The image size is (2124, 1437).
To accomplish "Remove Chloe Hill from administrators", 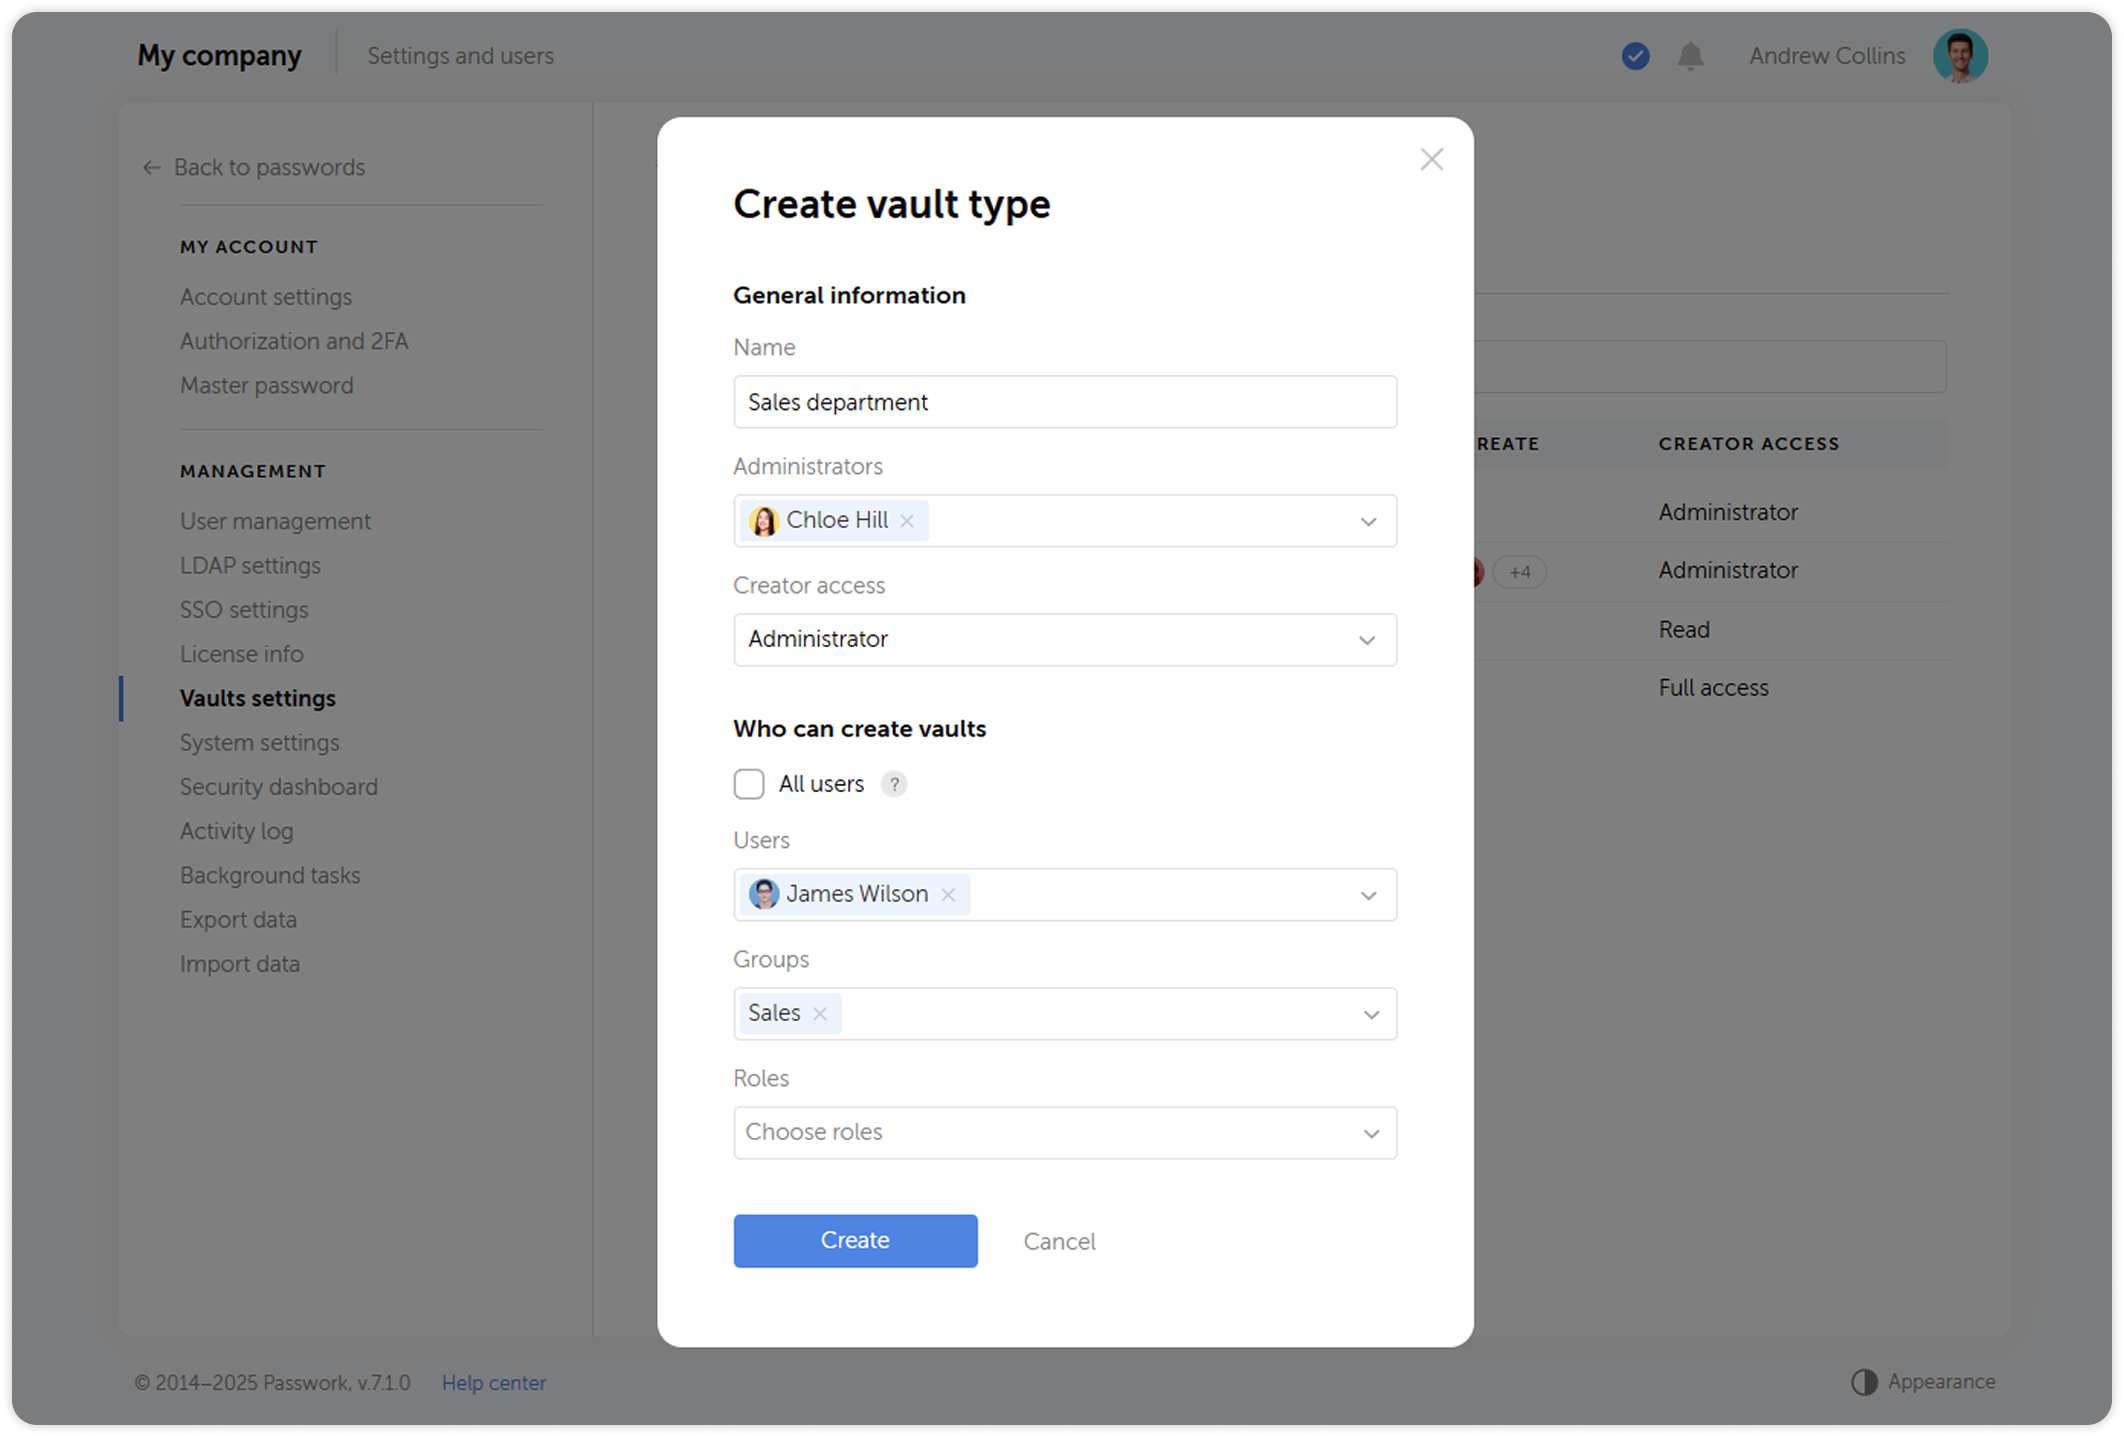I will (x=907, y=521).
